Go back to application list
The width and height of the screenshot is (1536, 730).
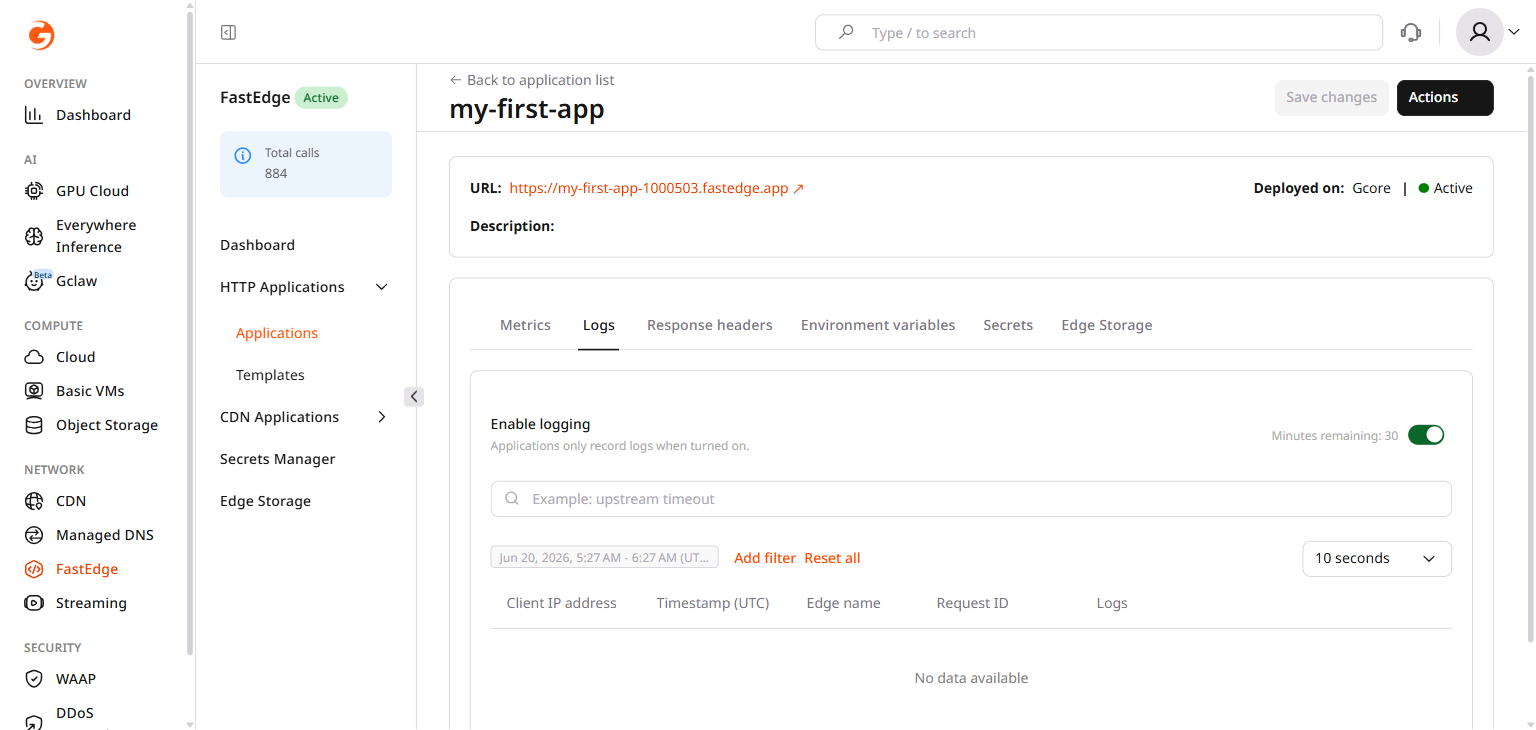pyautogui.click(x=532, y=80)
